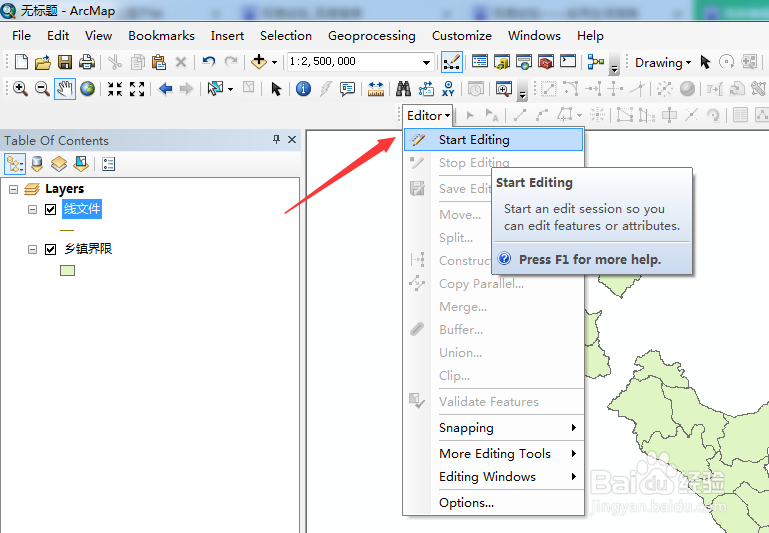Click List By Visibility icon
769x533 pixels.
click(x=59, y=164)
